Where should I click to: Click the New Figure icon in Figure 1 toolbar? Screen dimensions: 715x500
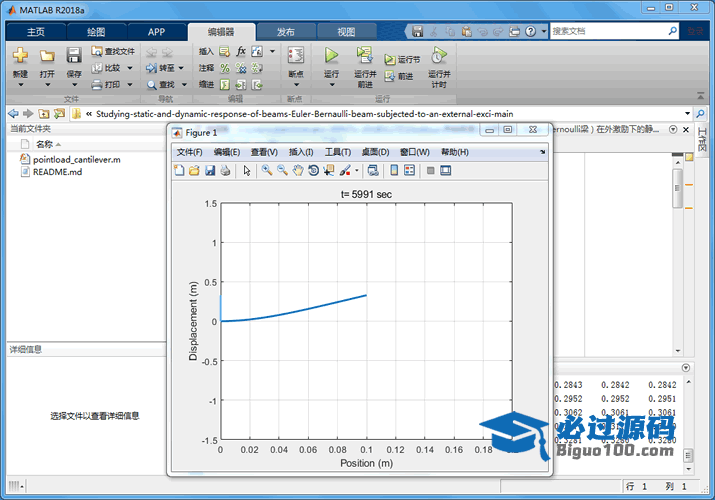179,170
